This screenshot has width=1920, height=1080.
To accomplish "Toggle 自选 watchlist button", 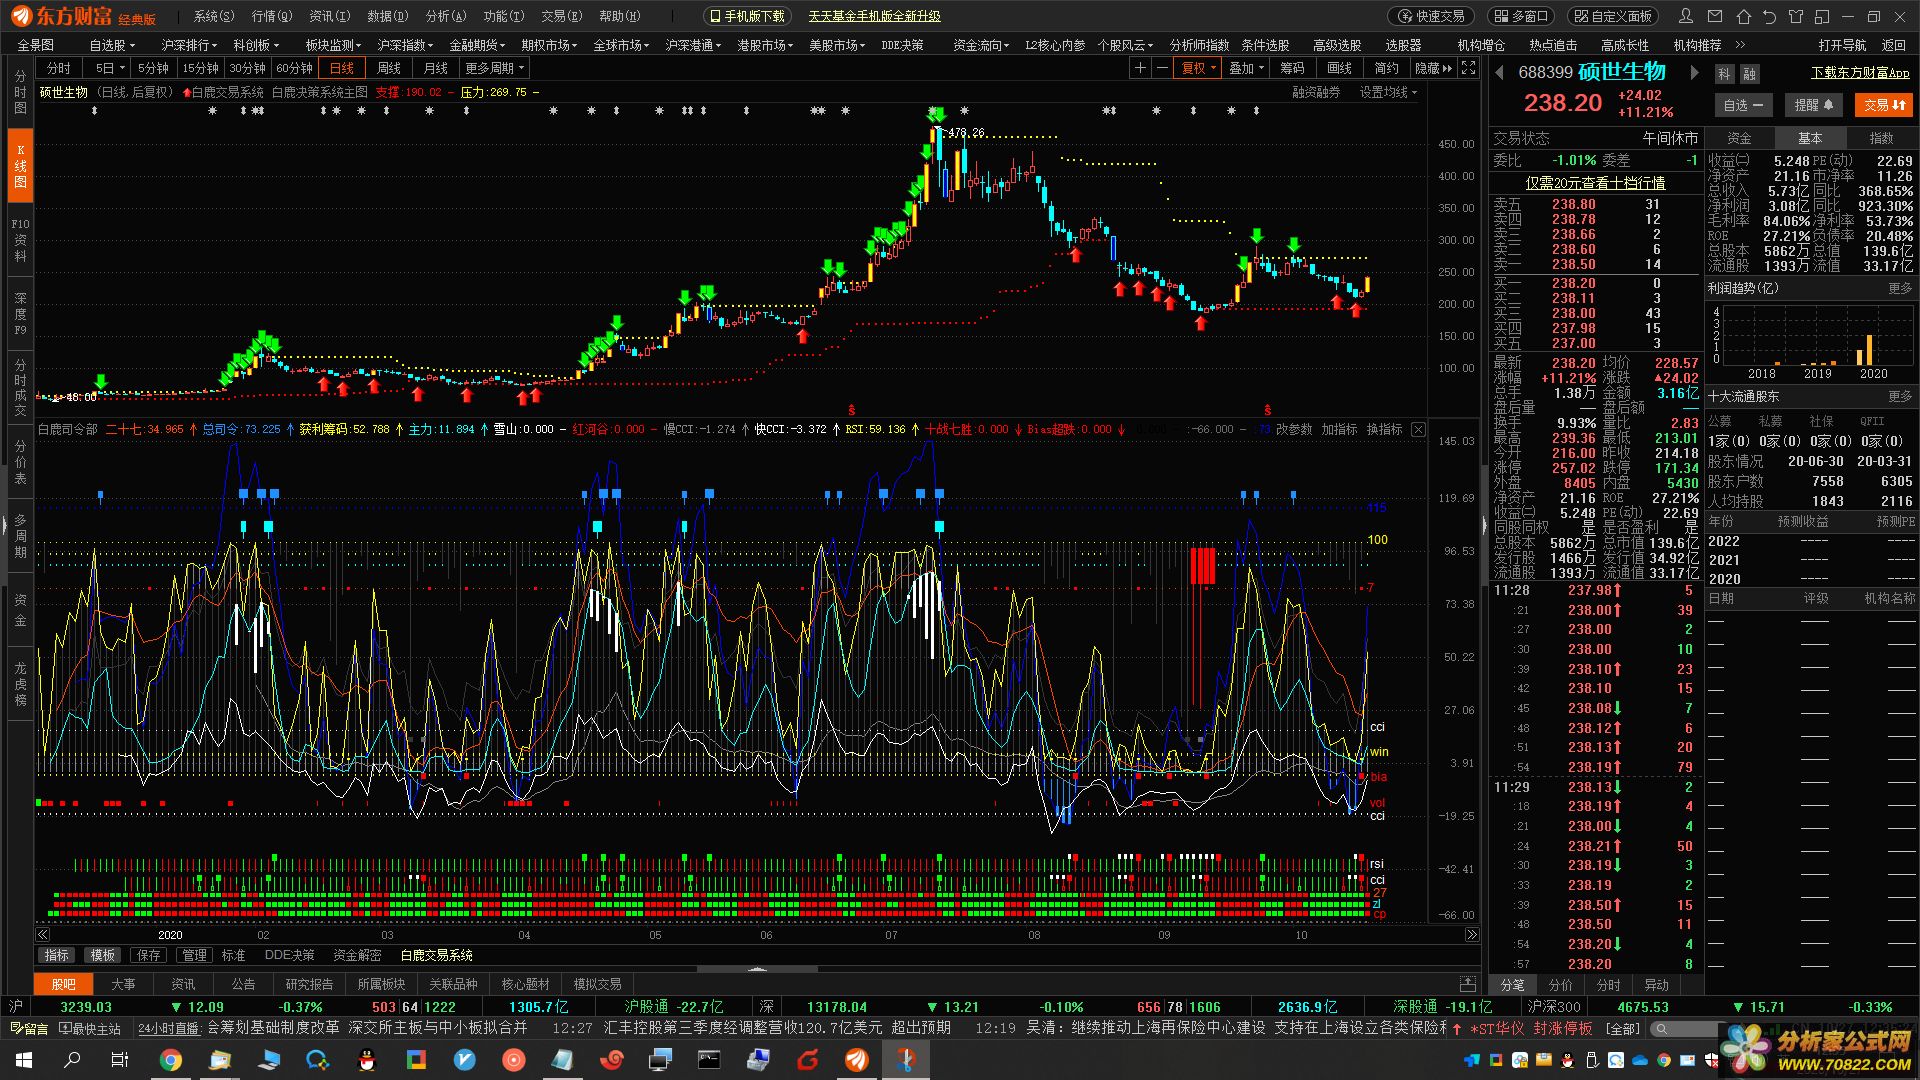I will tap(1743, 105).
